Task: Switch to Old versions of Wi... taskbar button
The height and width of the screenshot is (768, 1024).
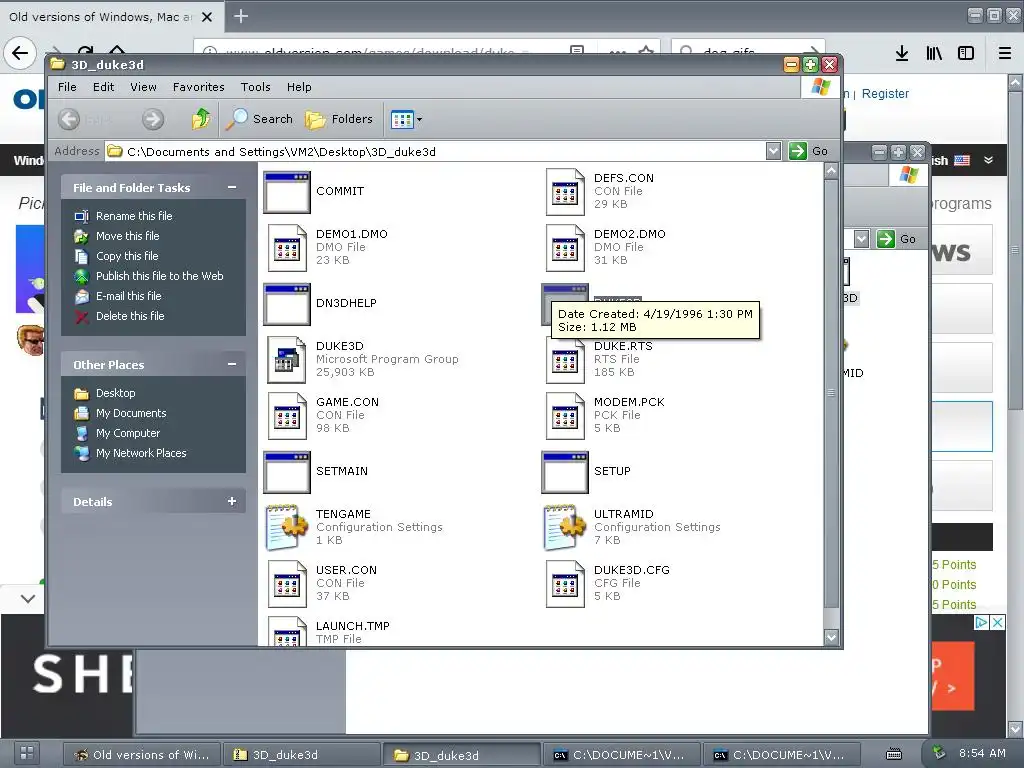Action: [142, 755]
